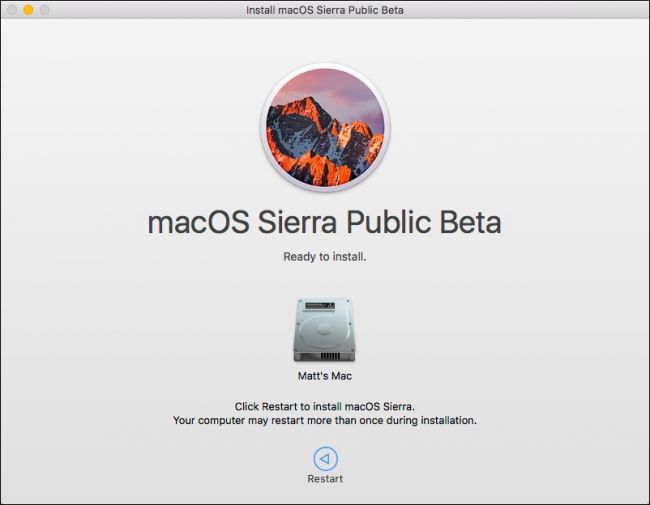Click the circular Restart arrow icon
The width and height of the screenshot is (650, 505).
pos(325,459)
